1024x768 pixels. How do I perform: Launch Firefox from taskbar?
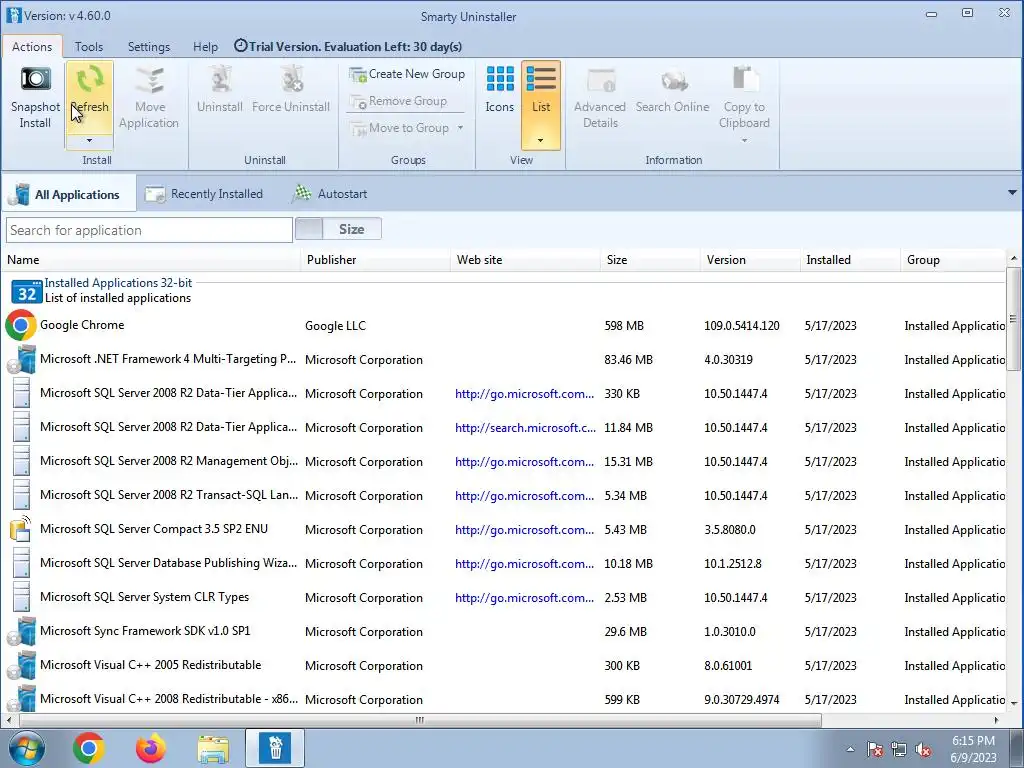click(x=151, y=748)
